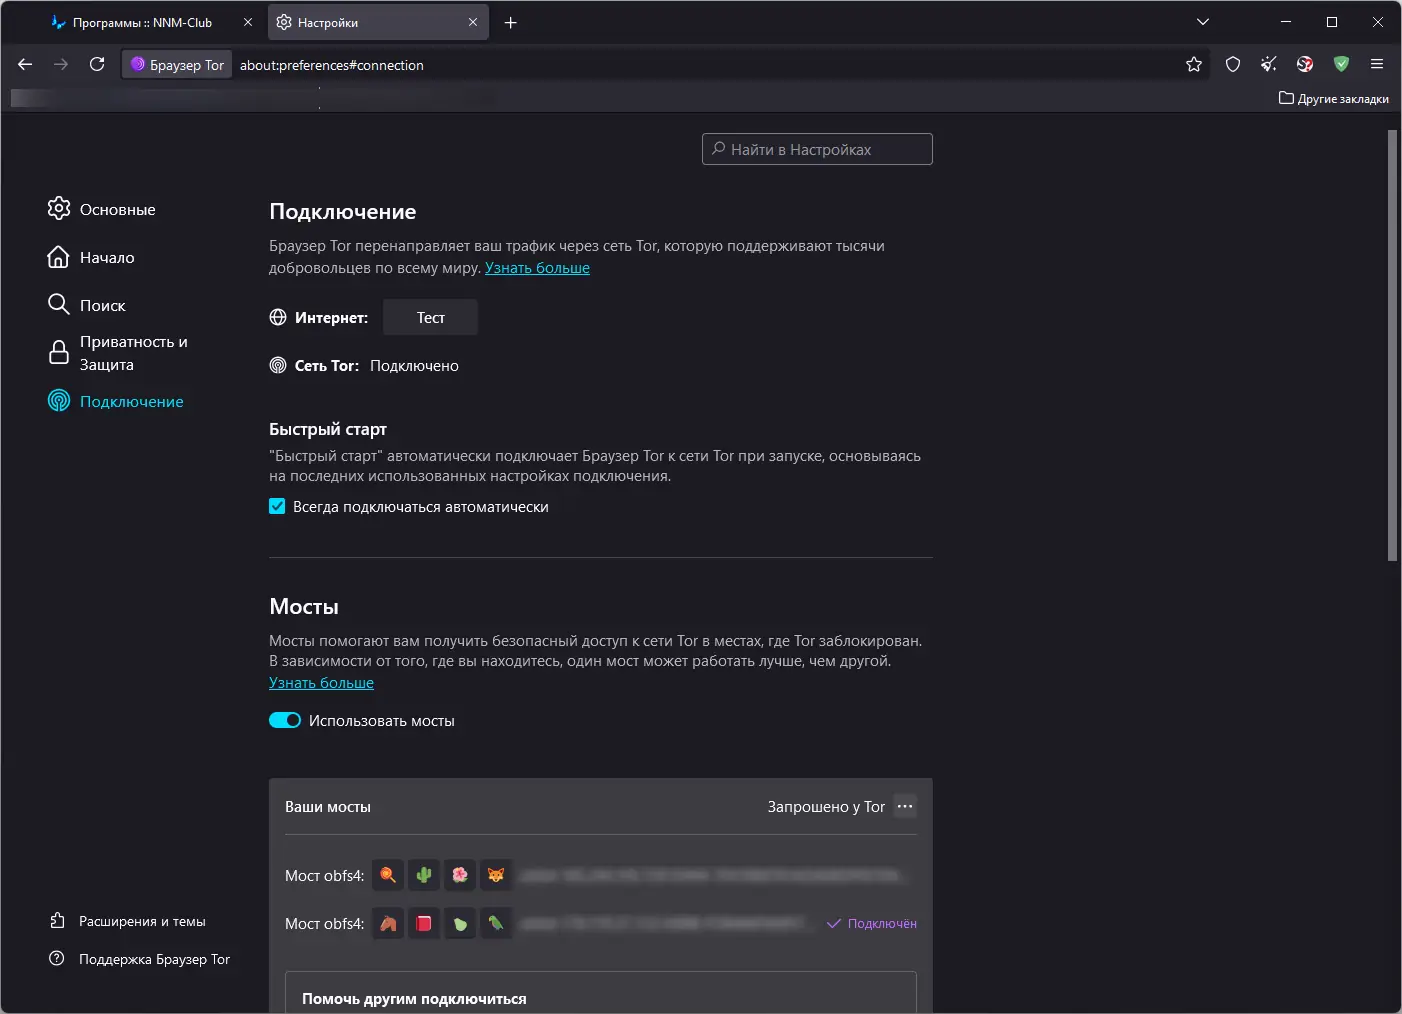
Task: Click the vertical page scrollbar
Action: tap(1392, 345)
